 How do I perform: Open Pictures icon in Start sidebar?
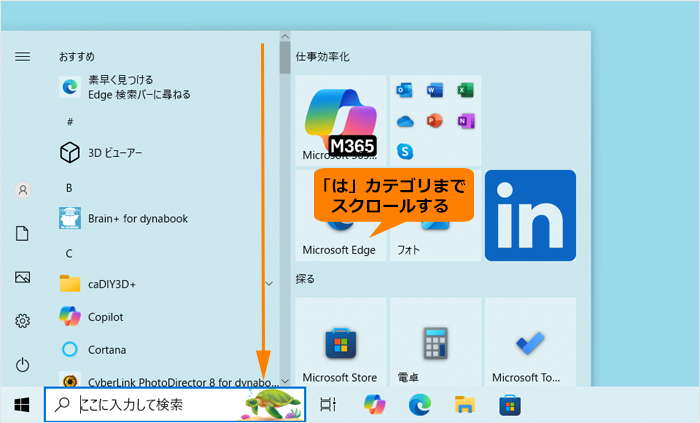[x=22, y=277]
